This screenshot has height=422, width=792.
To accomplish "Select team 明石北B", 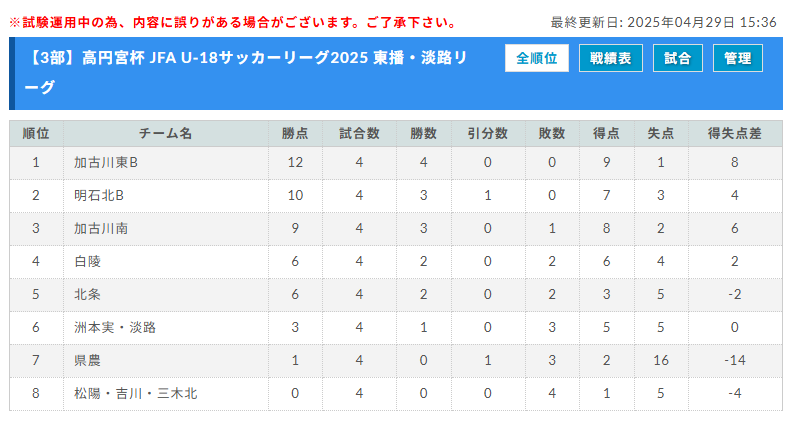I will [x=99, y=195].
